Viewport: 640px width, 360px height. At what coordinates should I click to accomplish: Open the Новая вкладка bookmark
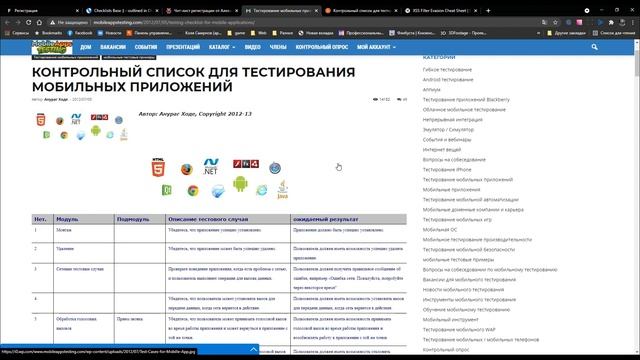316,33
